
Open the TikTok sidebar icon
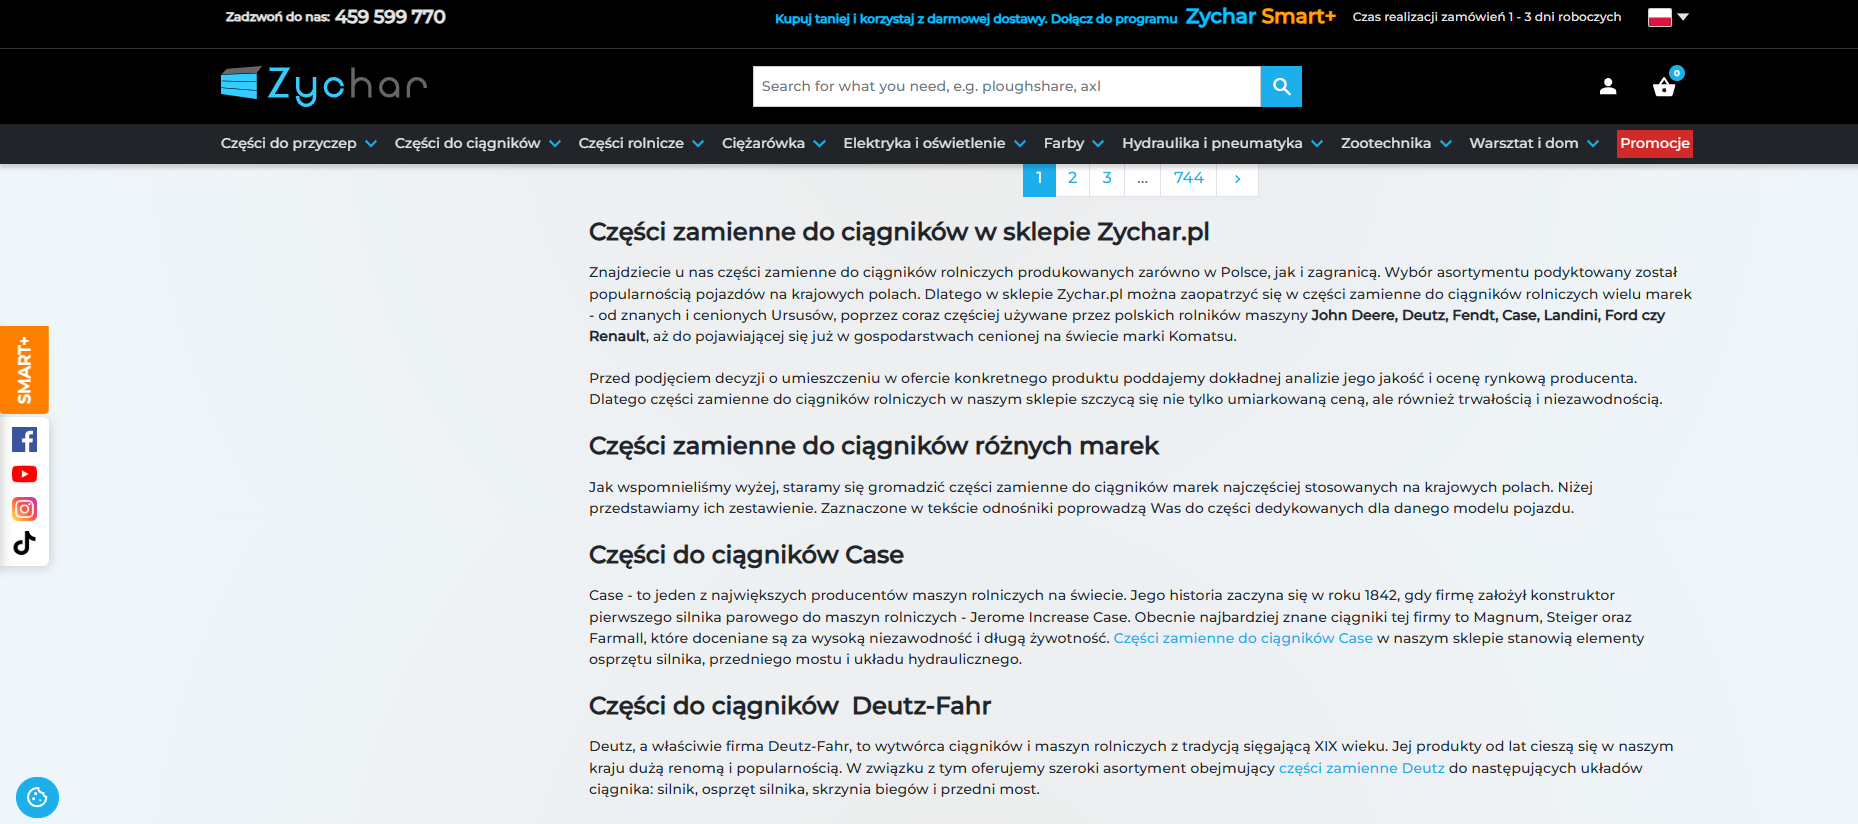pyautogui.click(x=25, y=543)
